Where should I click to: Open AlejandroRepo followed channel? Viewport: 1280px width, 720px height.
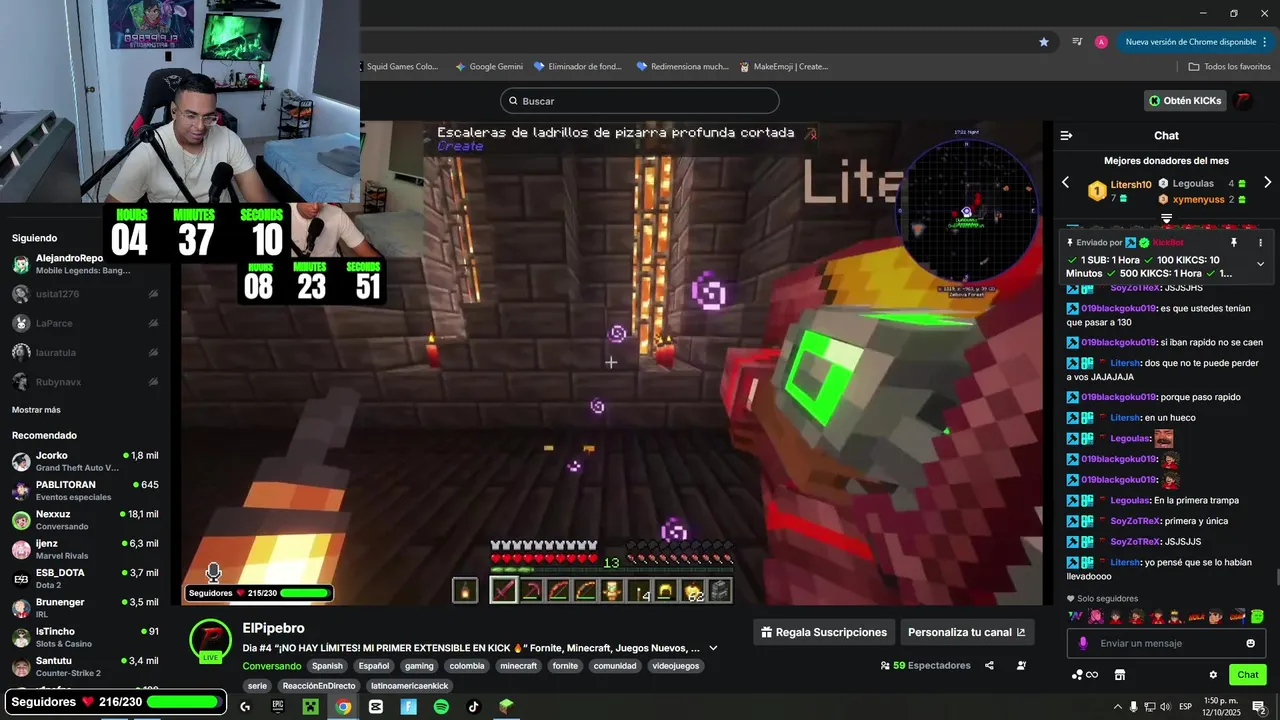tap(85, 264)
